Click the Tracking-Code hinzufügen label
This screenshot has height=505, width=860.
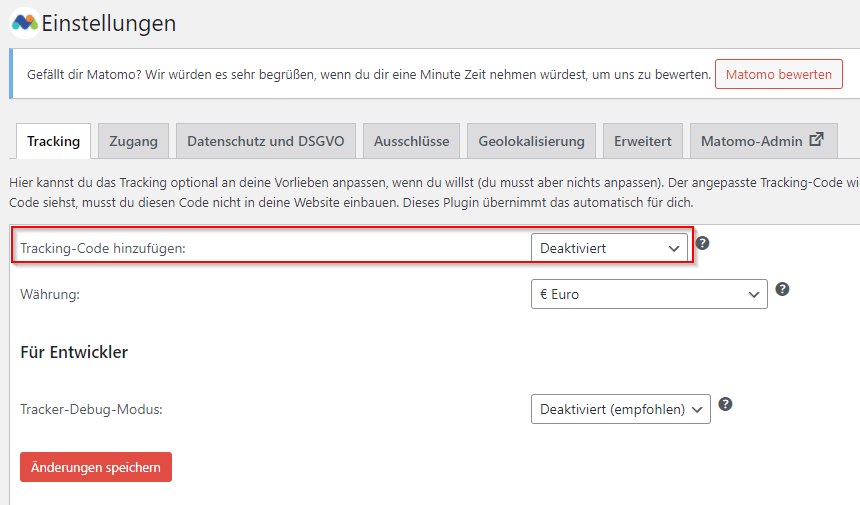click(103, 248)
